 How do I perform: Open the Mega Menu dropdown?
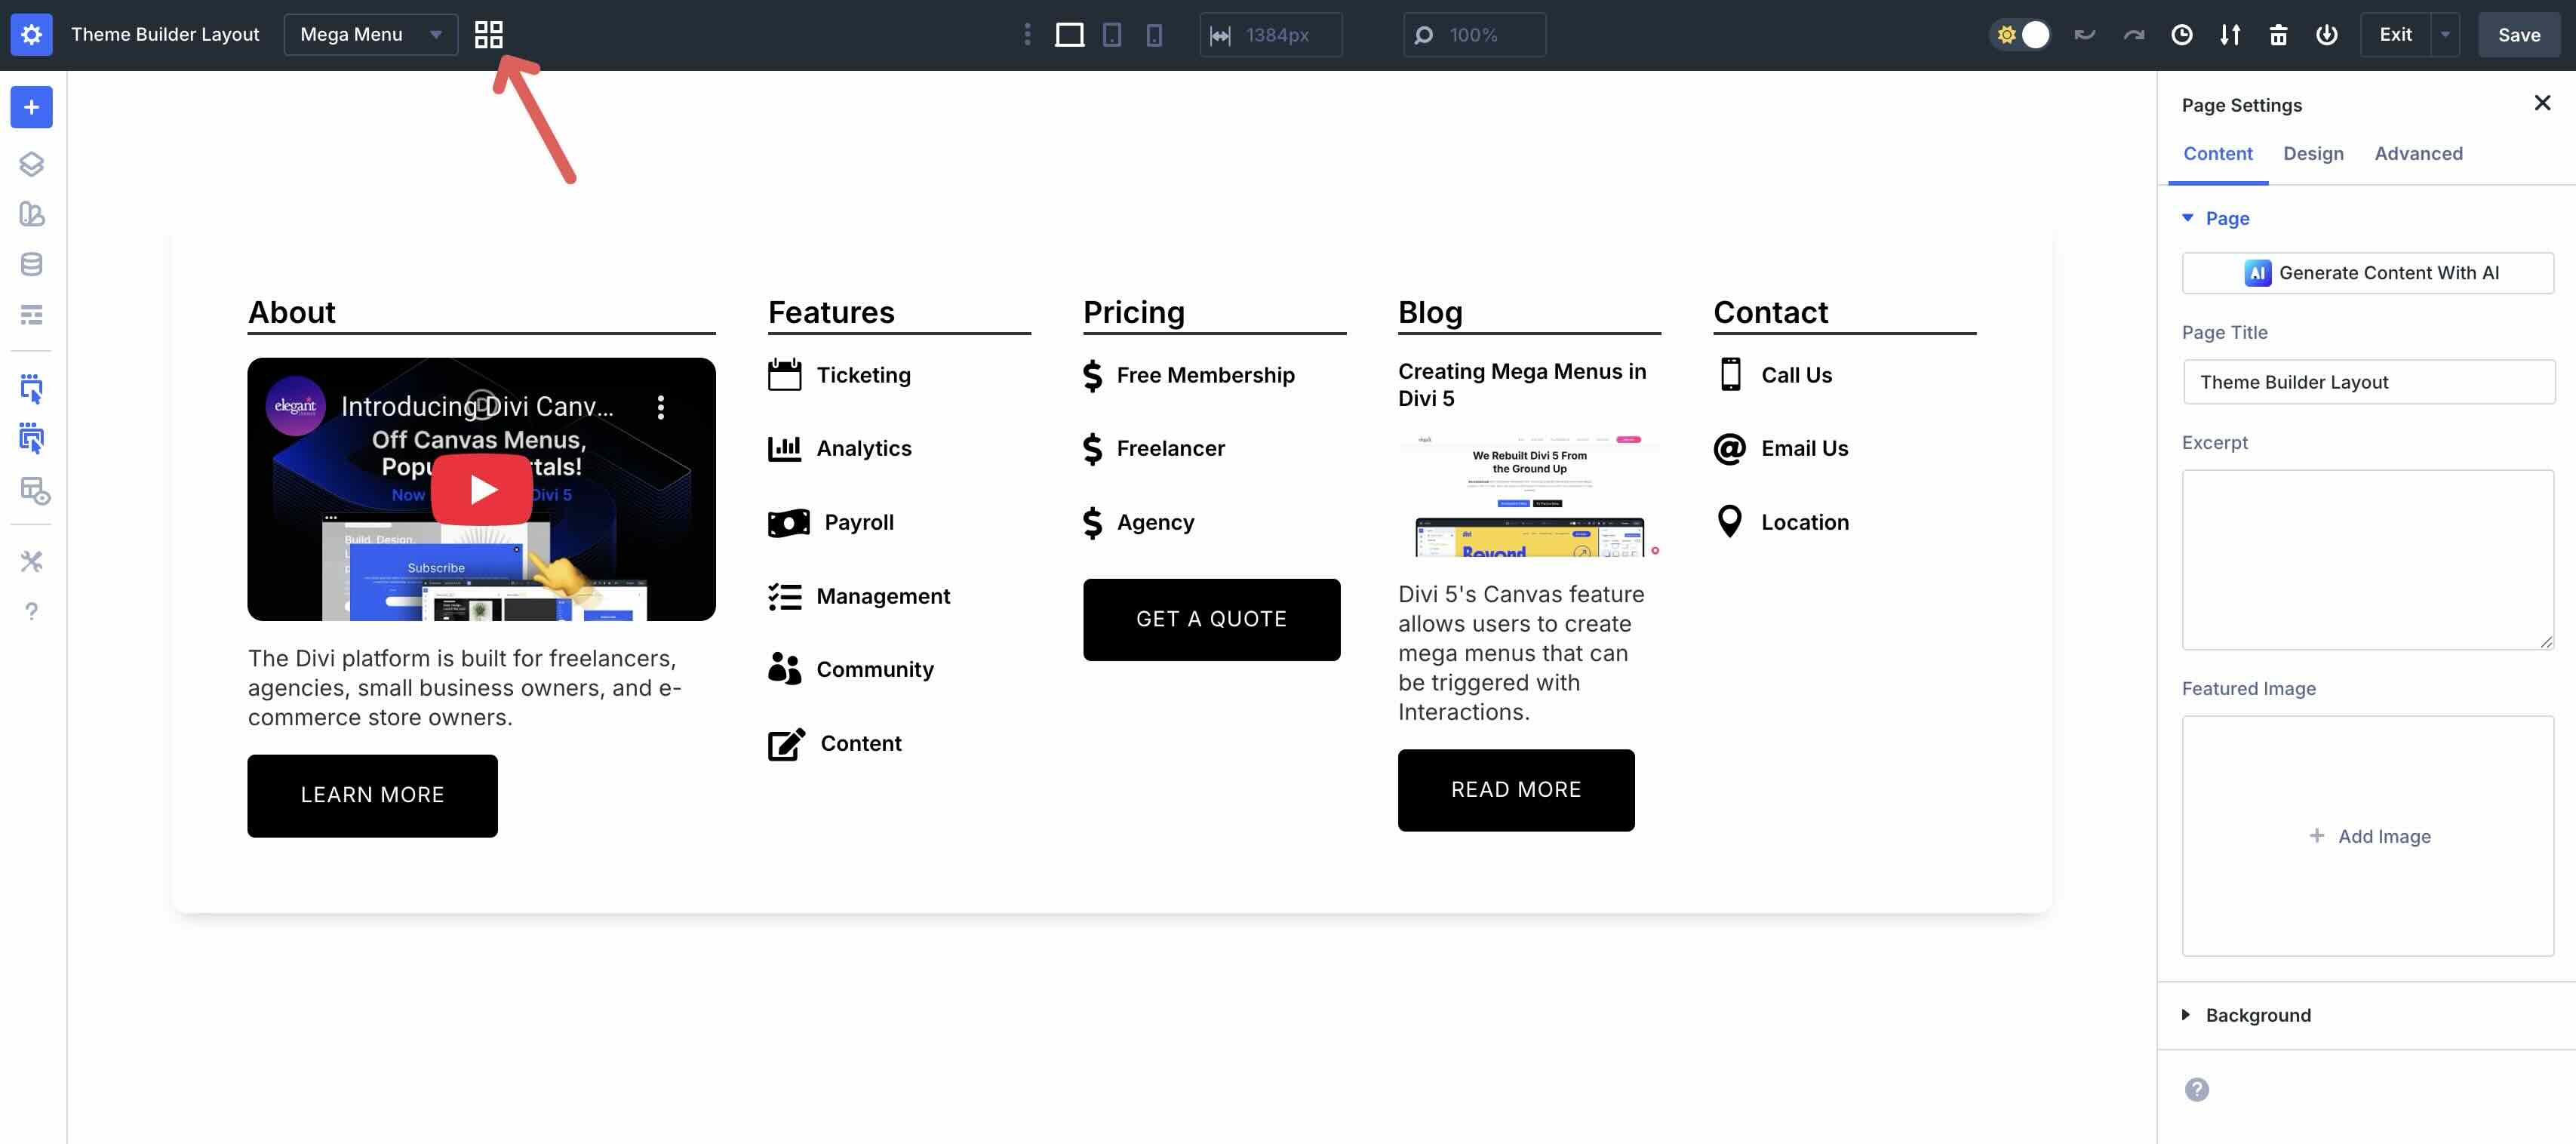(x=370, y=34)
